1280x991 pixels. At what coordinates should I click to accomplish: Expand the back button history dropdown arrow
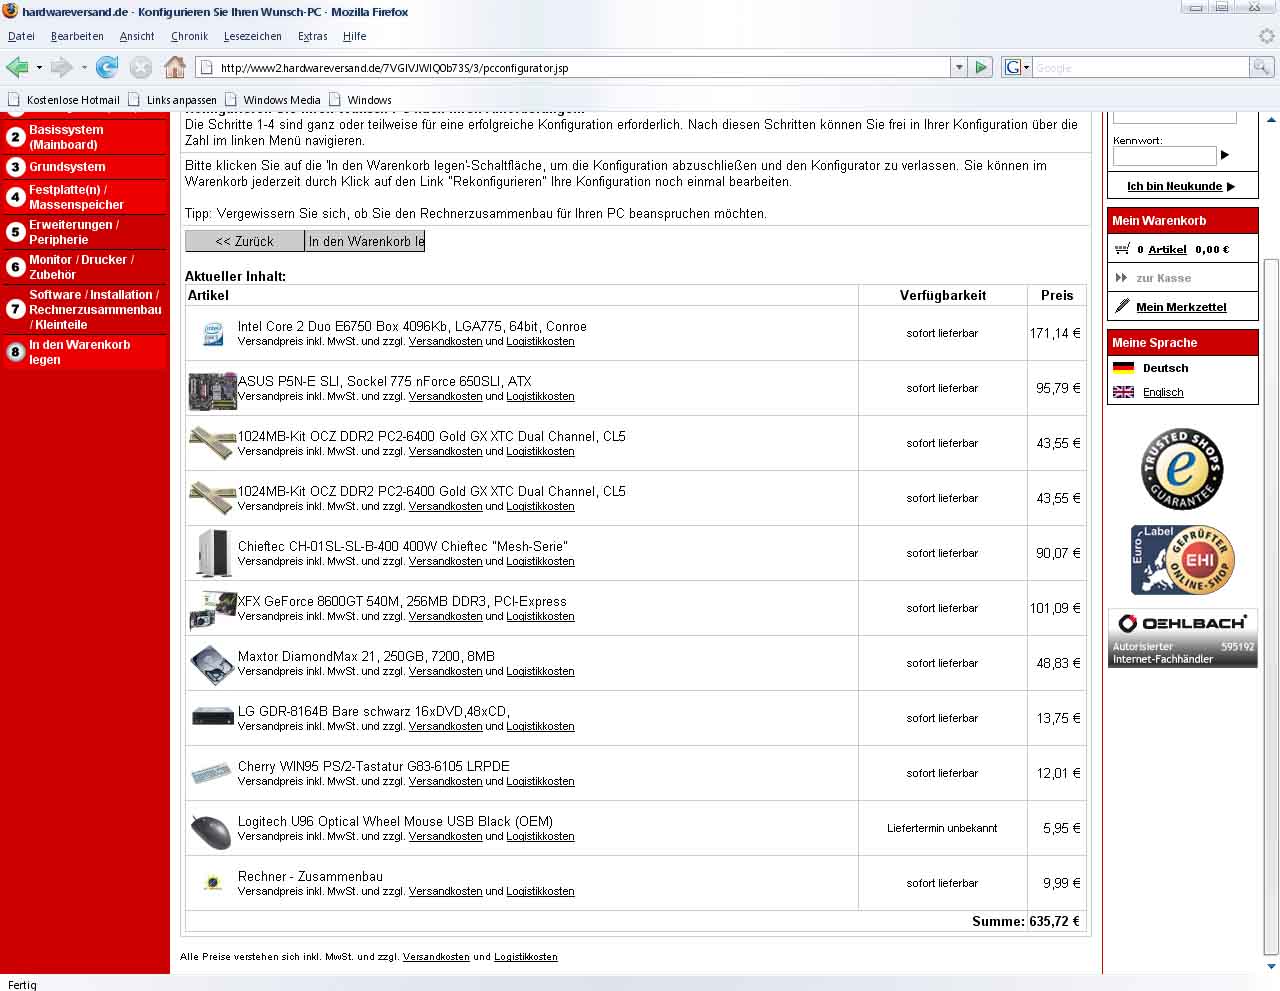tap(39, 68)
